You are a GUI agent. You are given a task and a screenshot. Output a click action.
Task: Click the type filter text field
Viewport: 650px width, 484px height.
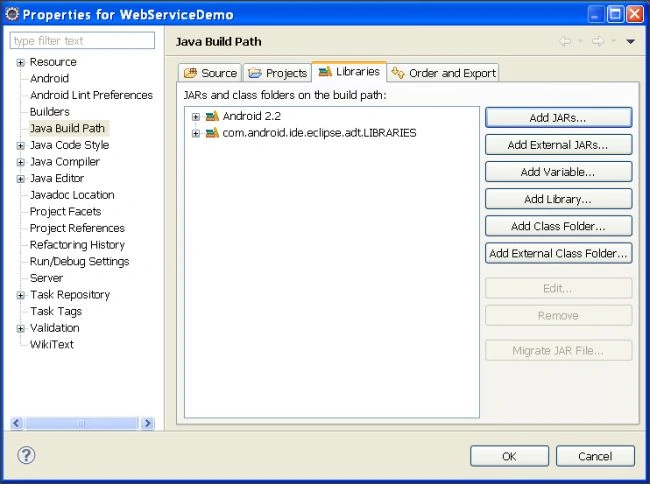tap(82, 41)
